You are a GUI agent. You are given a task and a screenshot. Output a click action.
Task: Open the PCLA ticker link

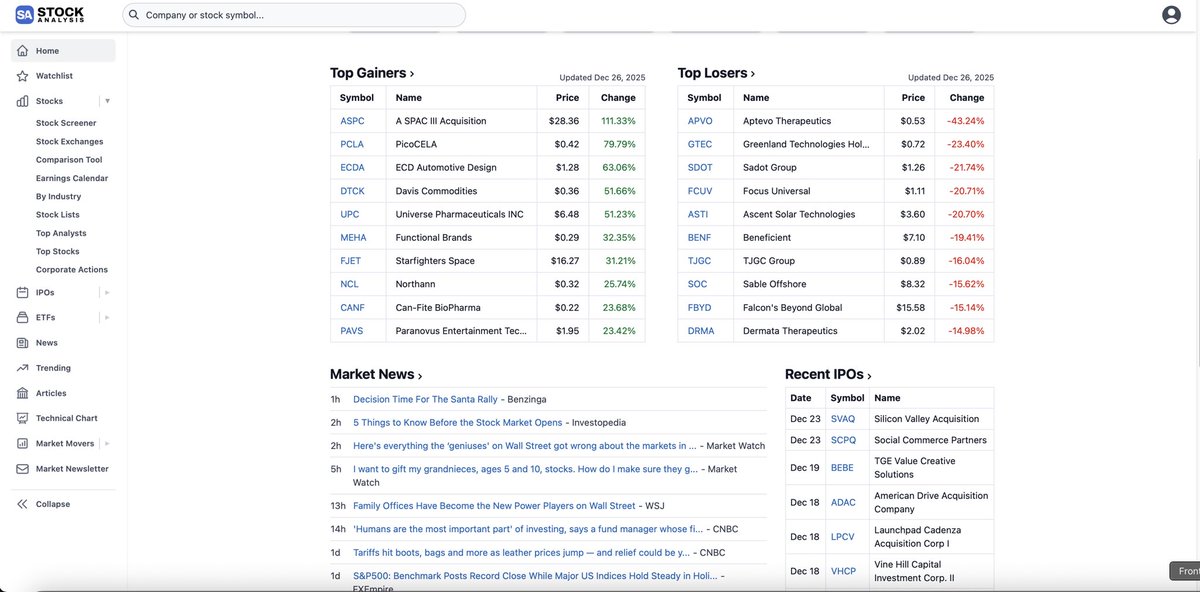click(352, 144)
